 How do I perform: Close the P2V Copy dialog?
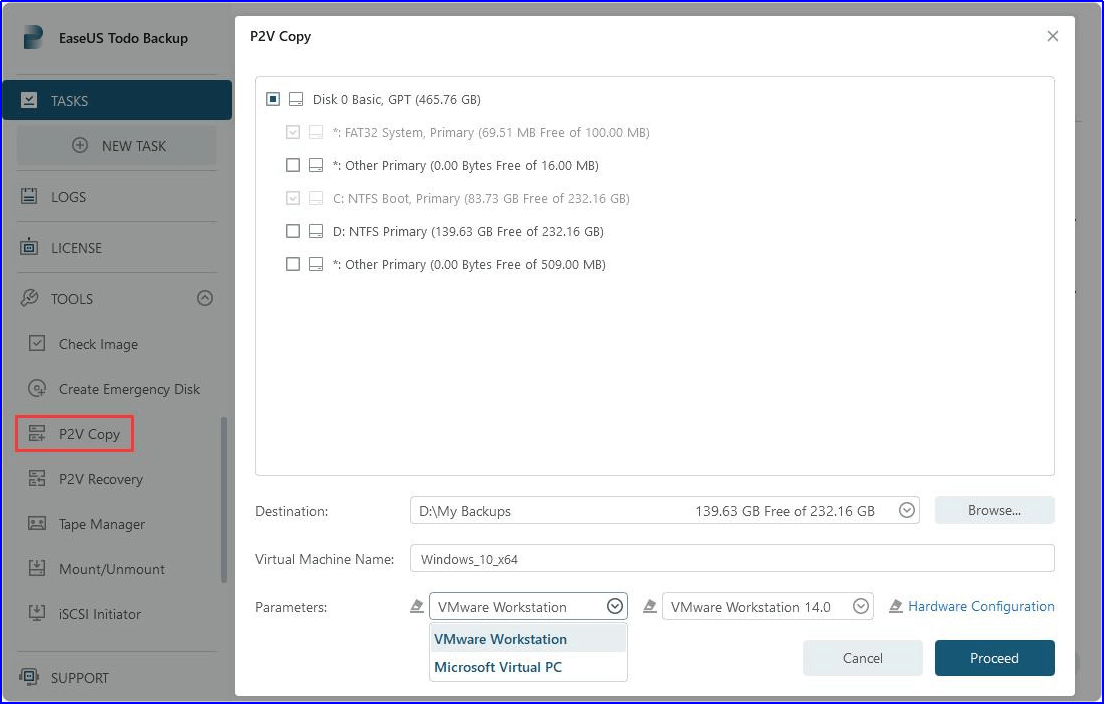pyautogui.click(x=1053, y=36)
